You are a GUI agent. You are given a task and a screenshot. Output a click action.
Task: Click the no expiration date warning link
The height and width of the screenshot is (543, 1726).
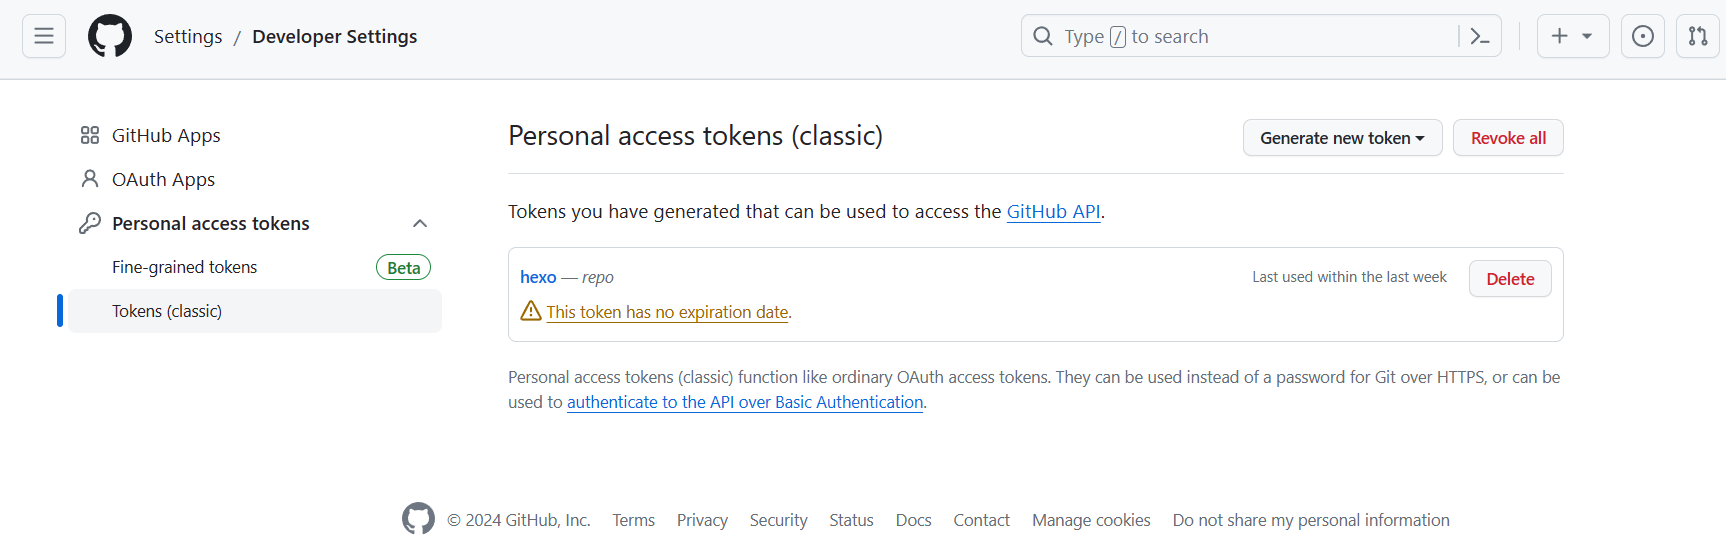668,312
